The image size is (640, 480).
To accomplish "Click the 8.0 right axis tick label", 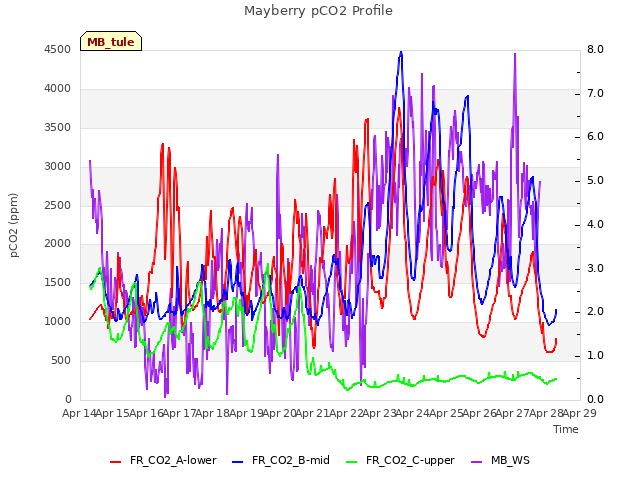I will coord(595,49).
